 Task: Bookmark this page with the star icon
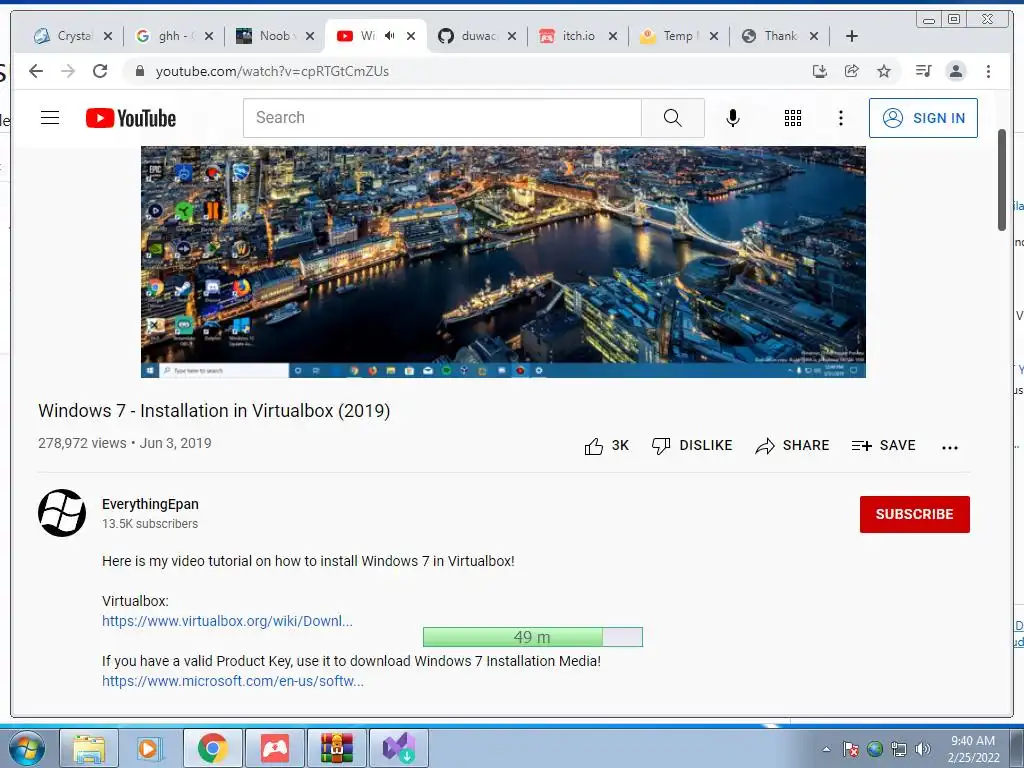tap(884, 71)
